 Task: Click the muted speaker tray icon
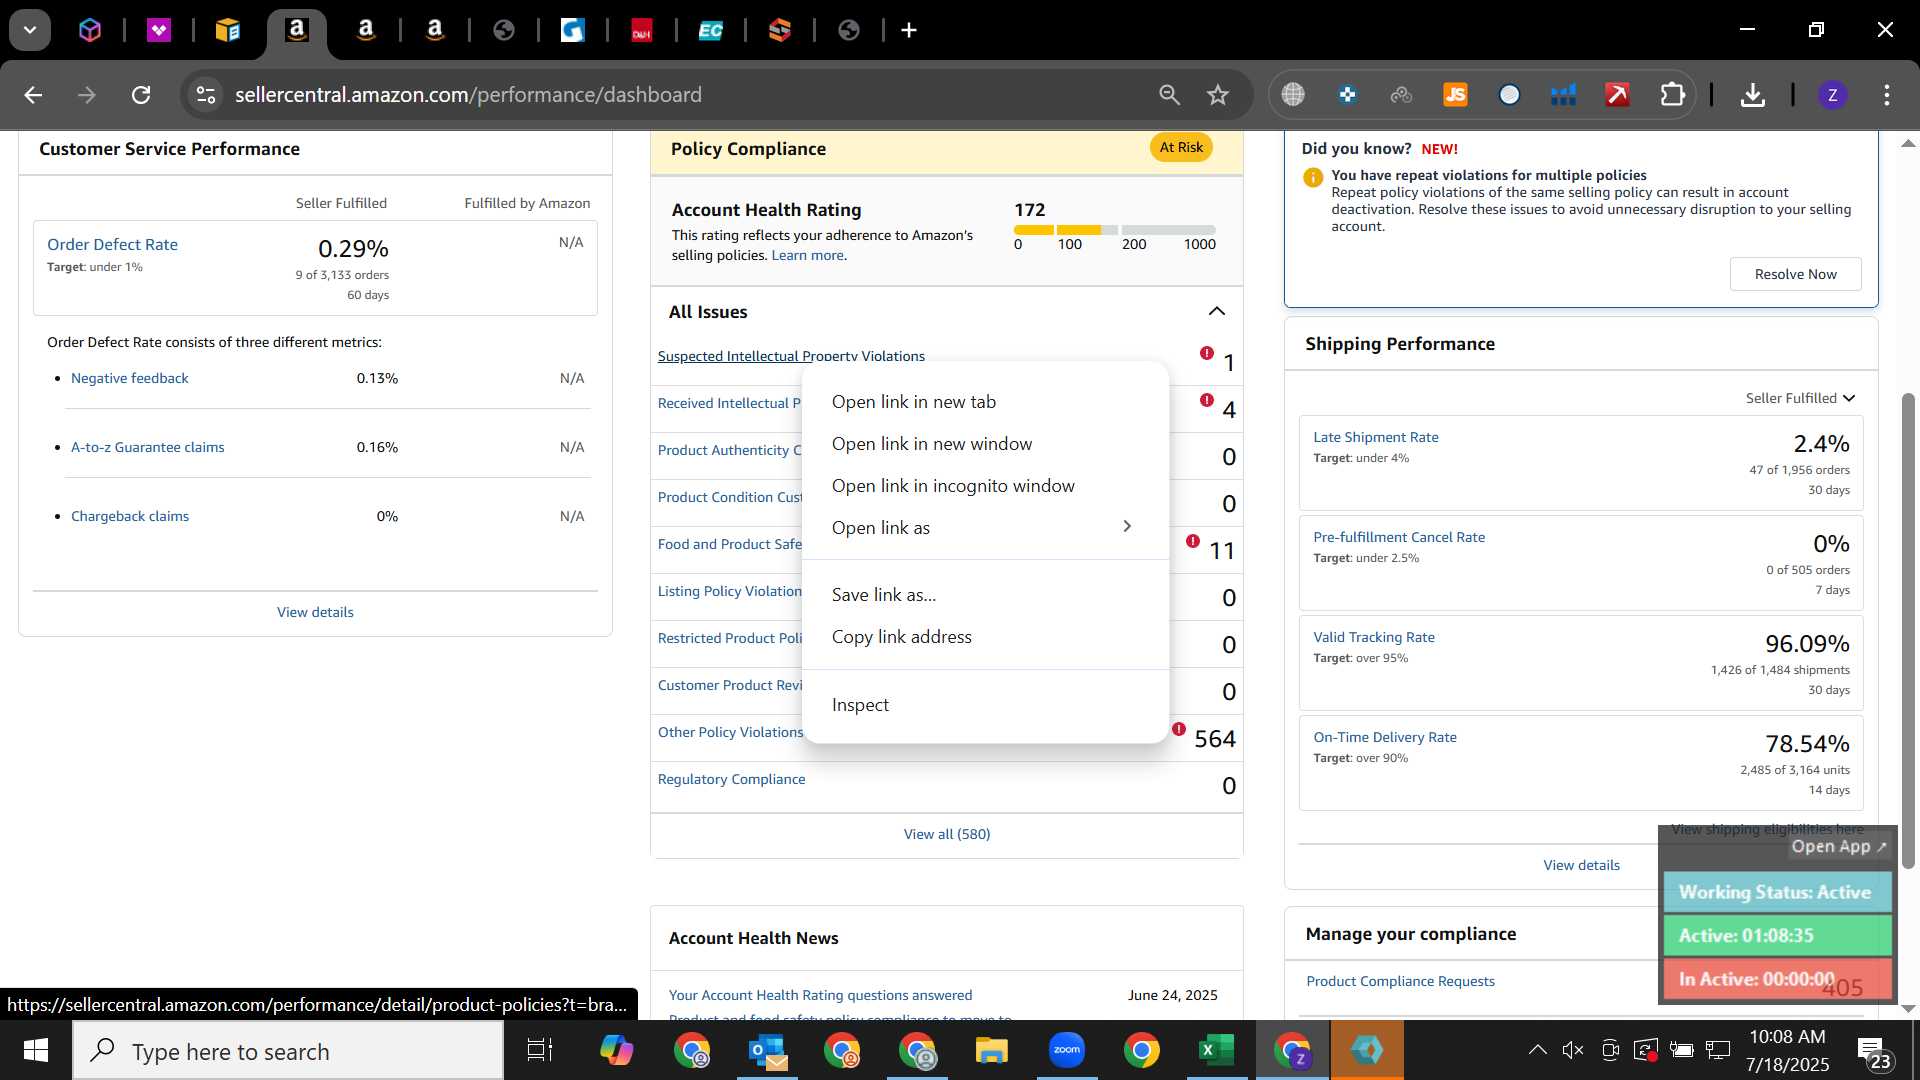pos(1573,1050)
